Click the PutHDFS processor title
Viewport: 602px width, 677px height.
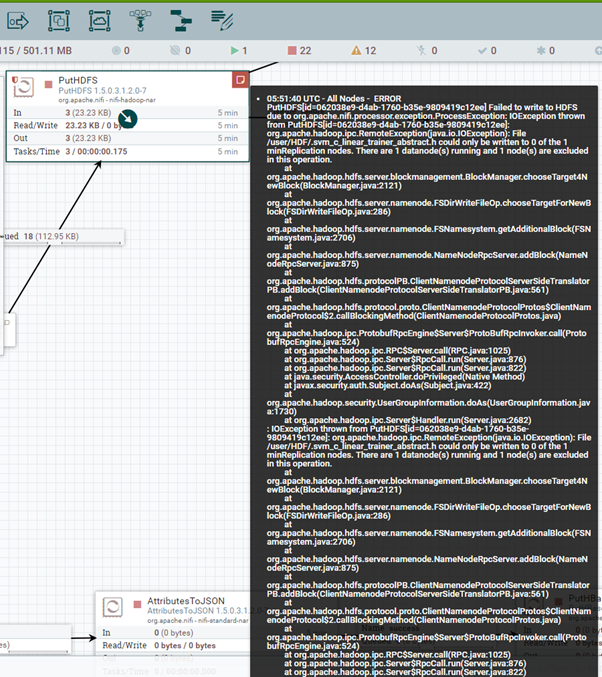pyautogui.click(x=77, y=79)
